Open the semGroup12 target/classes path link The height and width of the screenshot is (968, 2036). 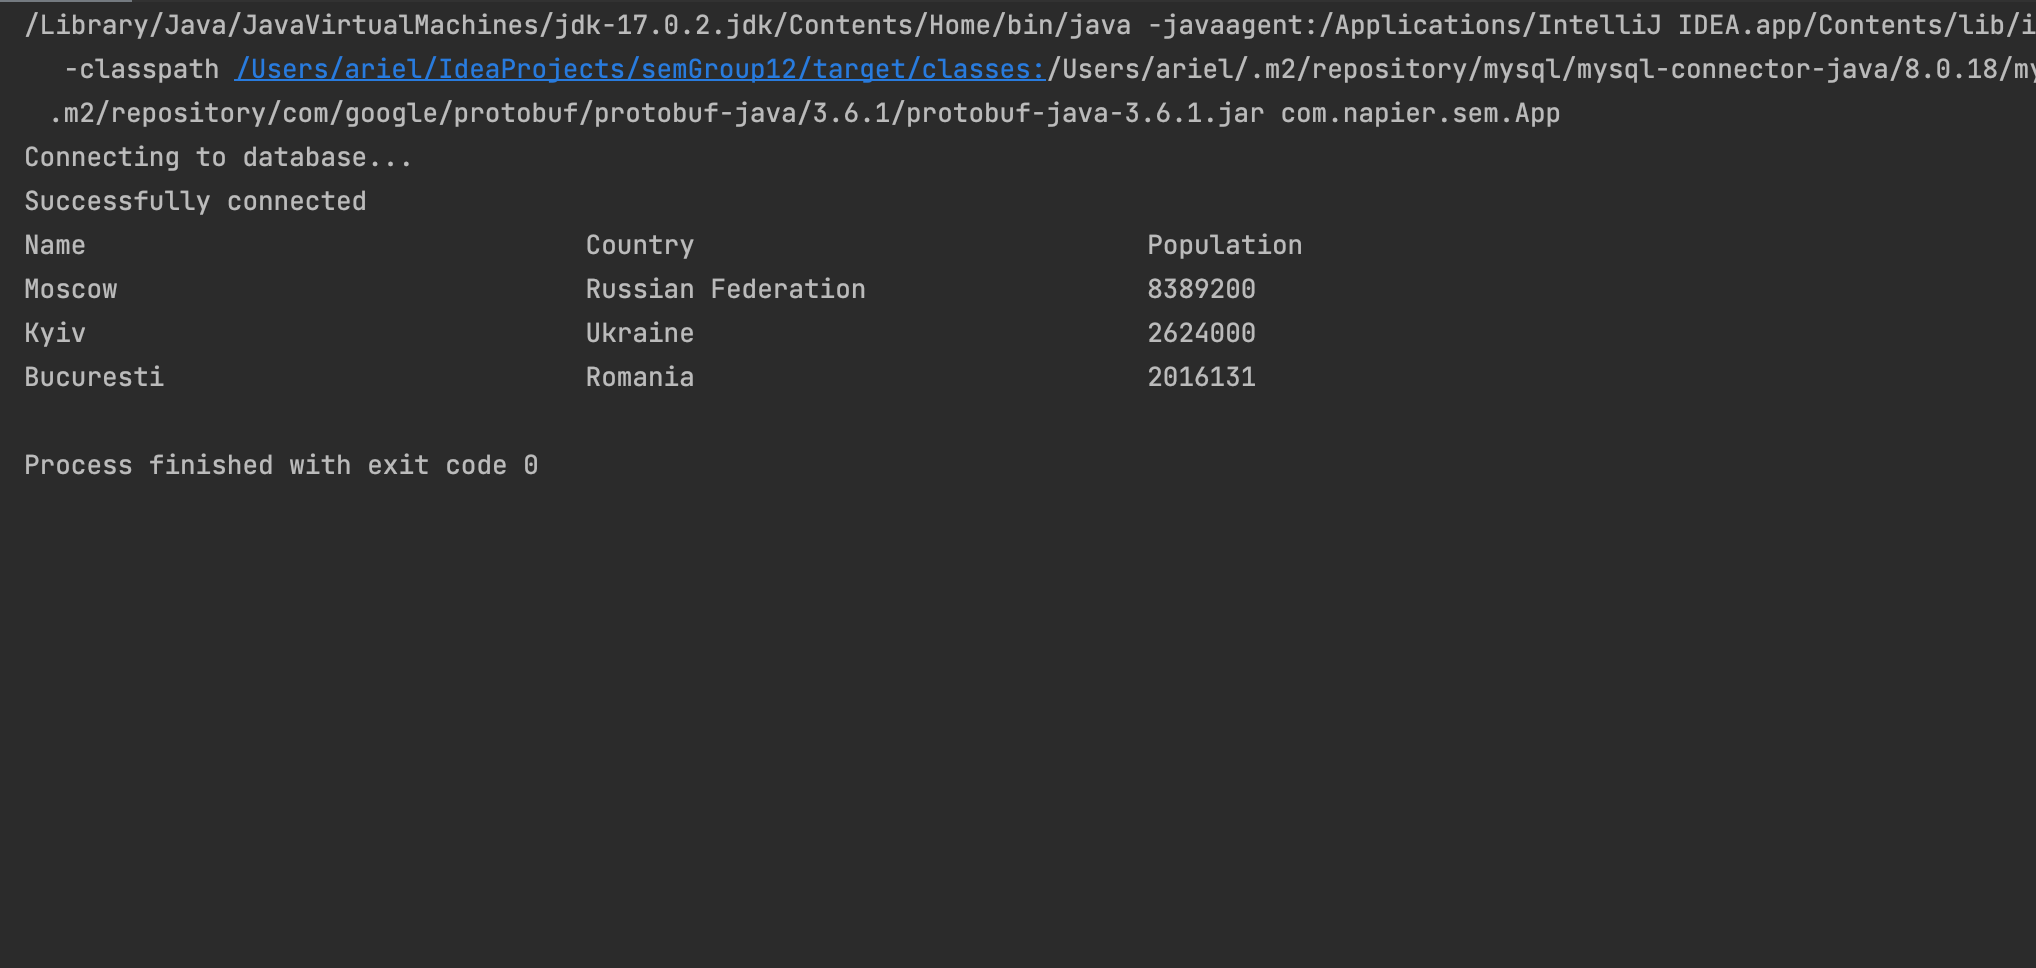coord(640,69)
